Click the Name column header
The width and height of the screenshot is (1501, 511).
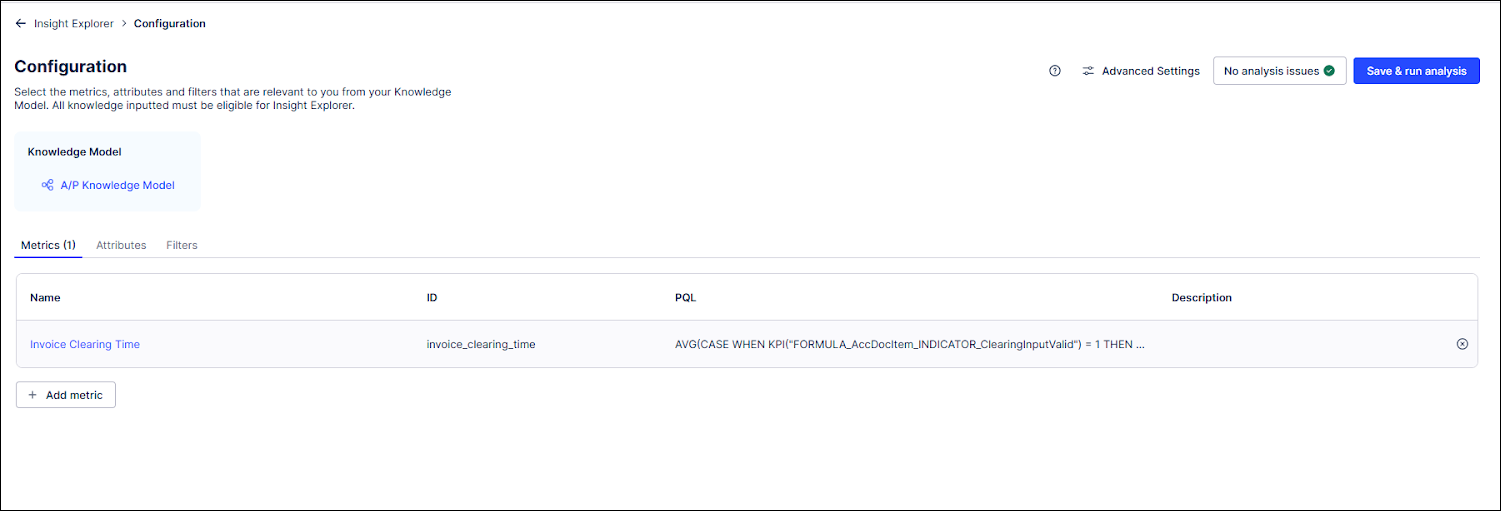[x=45, y=298]
